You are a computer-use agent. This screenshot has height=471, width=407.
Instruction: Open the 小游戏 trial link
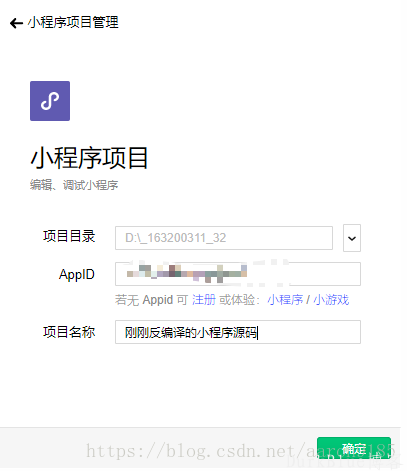point(331,300)
